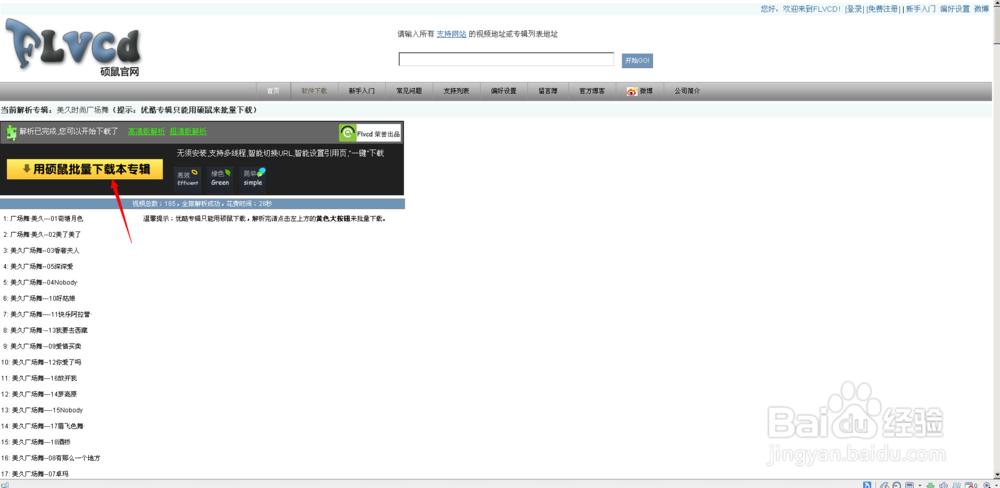Open the 留言簿 navigation tab
The image size is (1000, 488).
point(547,91)
